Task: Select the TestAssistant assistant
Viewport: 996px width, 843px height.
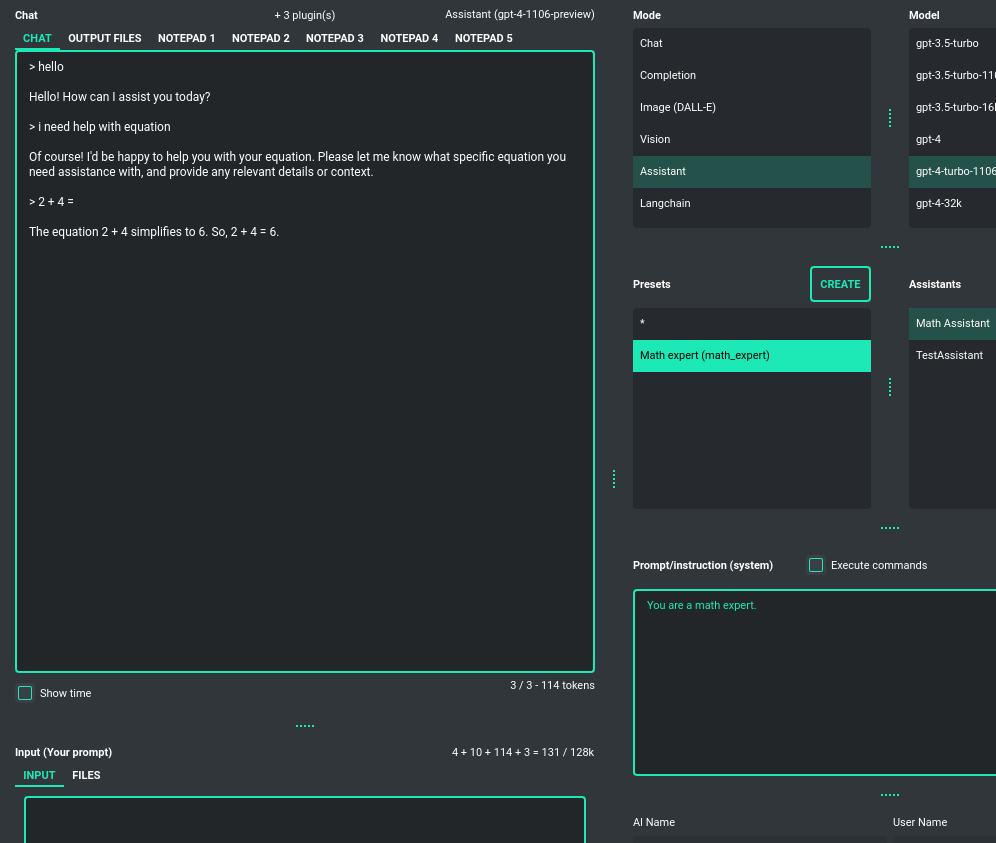Action: [949, 355]
